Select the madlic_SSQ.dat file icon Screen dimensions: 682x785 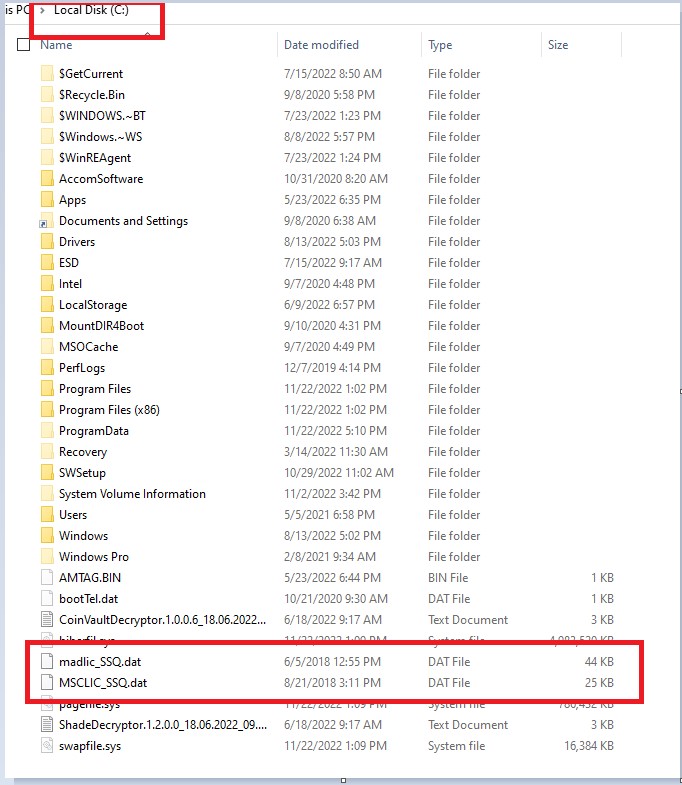coord(46,662)
